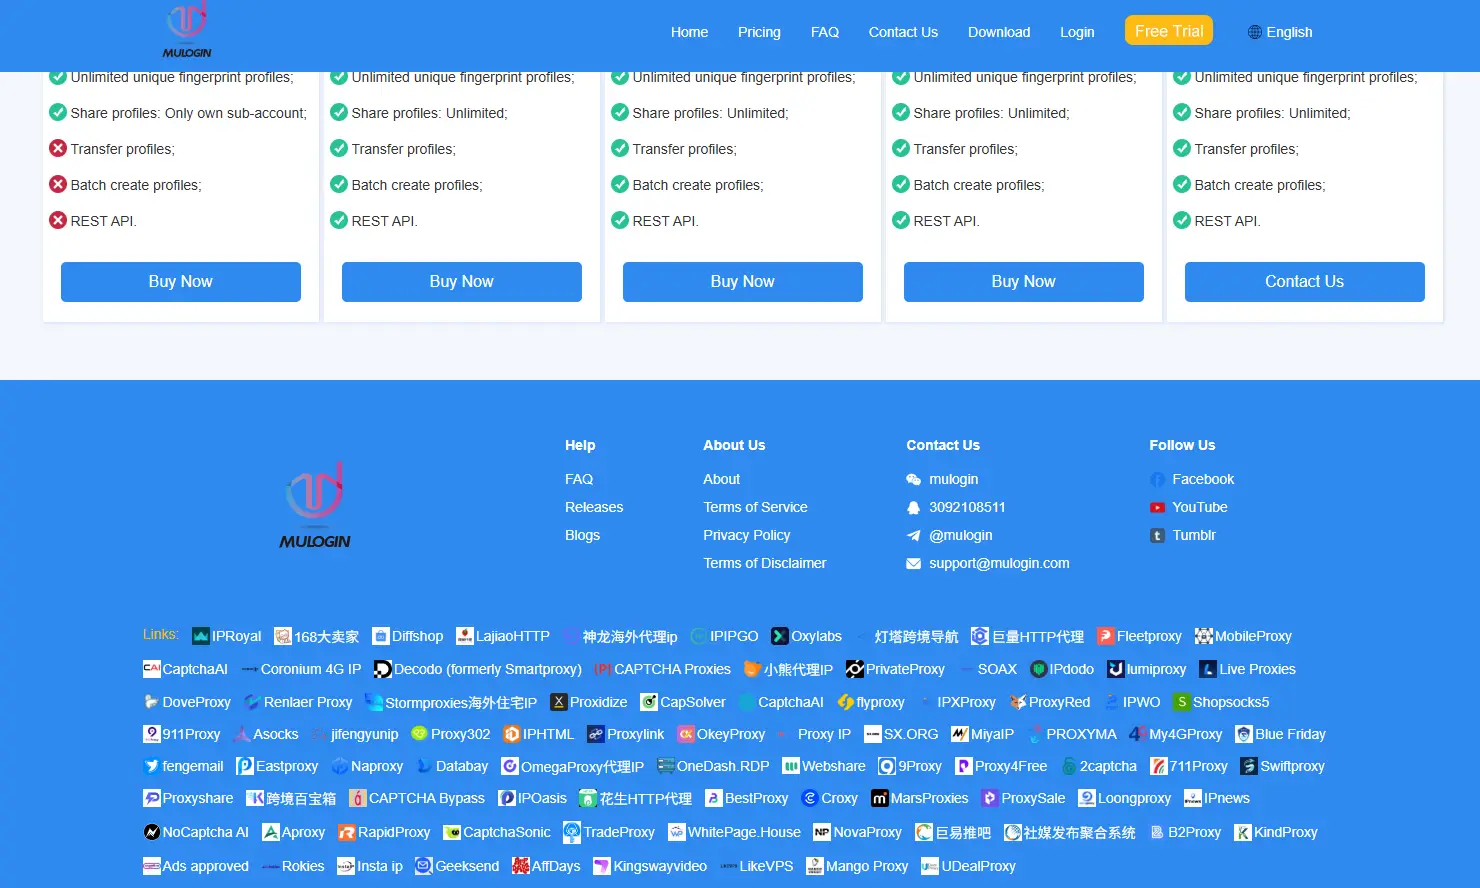Viewport: 1480px width, 888px height.
Task: Open the Pricing page from navigation
Action: [x=759, y=32]
